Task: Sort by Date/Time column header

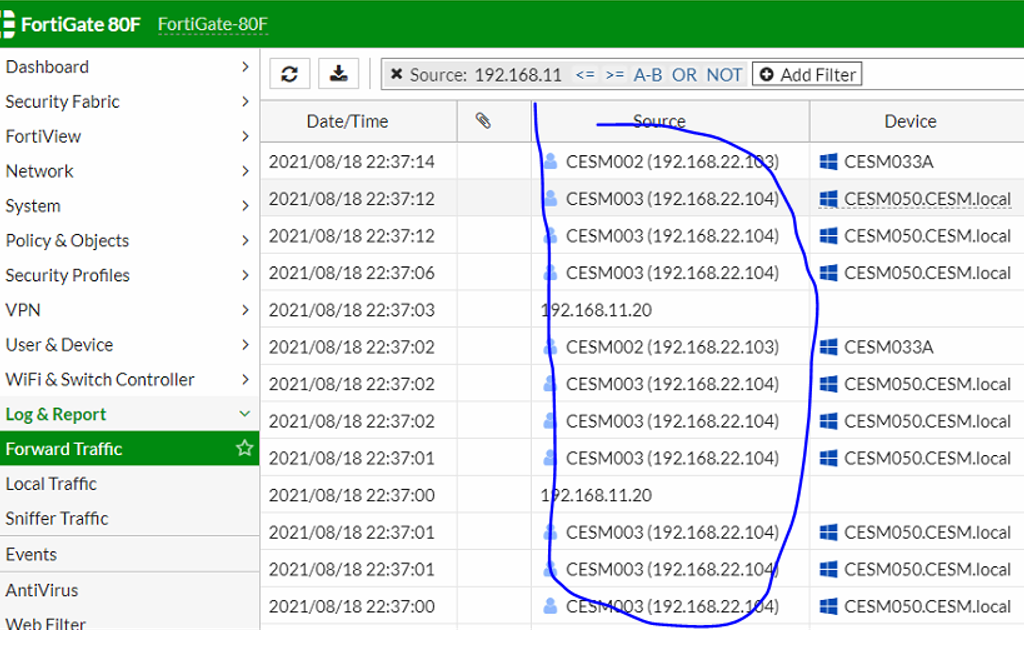Action: click(347, 122)
